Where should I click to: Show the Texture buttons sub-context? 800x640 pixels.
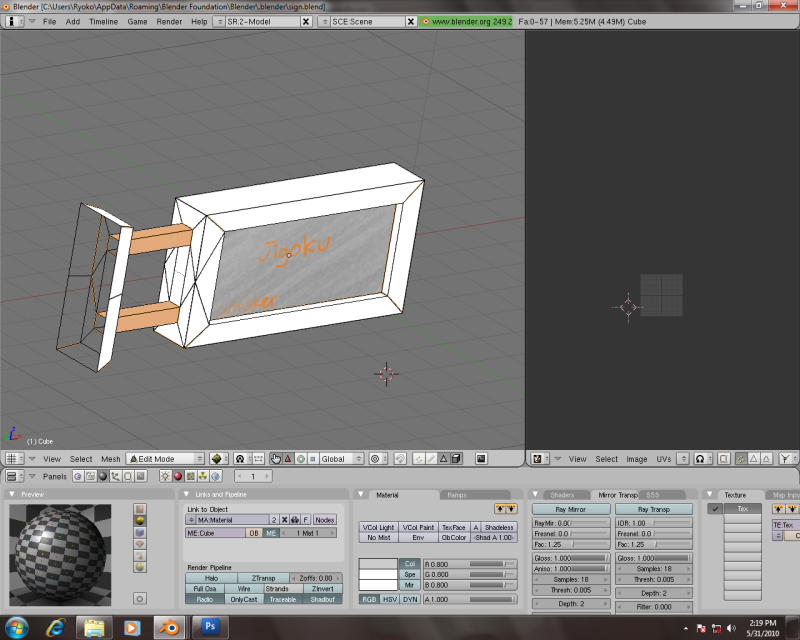[190, 476]
